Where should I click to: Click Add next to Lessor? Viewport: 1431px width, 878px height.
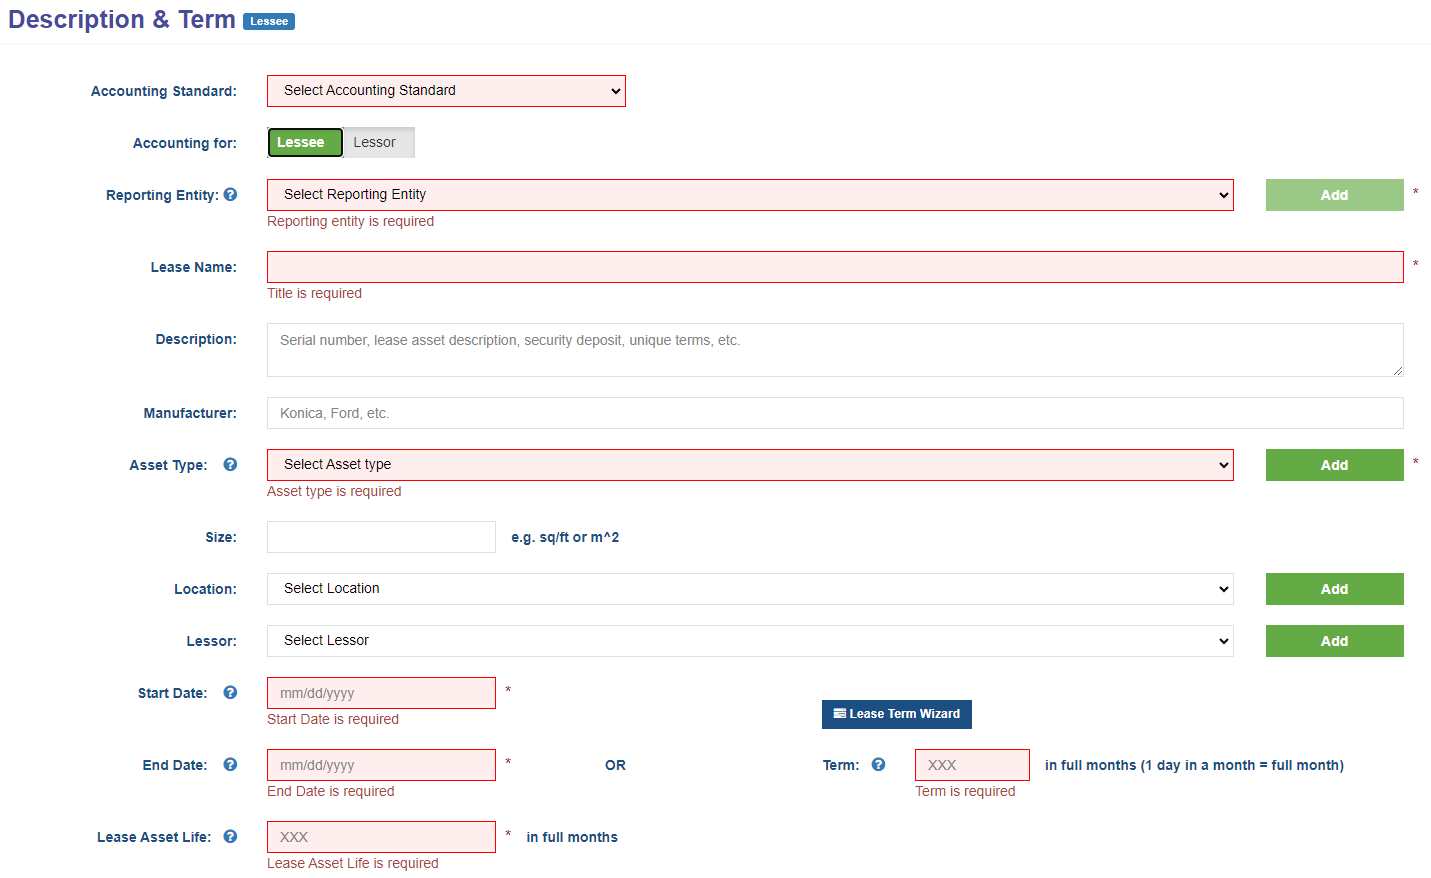tap(1335, 641)
